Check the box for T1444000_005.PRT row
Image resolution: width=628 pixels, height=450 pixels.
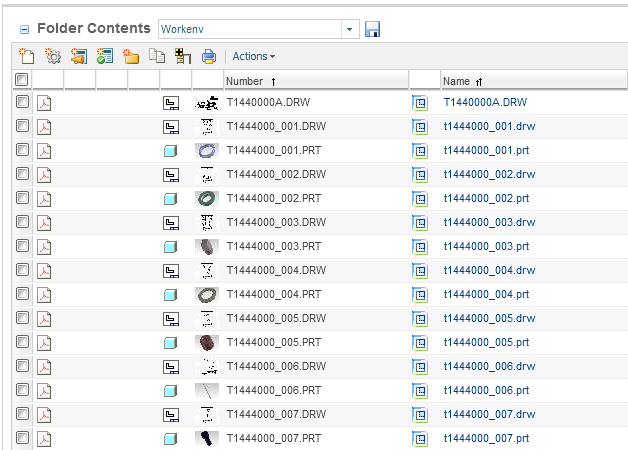pyautogui.click(x=22, y=342)
